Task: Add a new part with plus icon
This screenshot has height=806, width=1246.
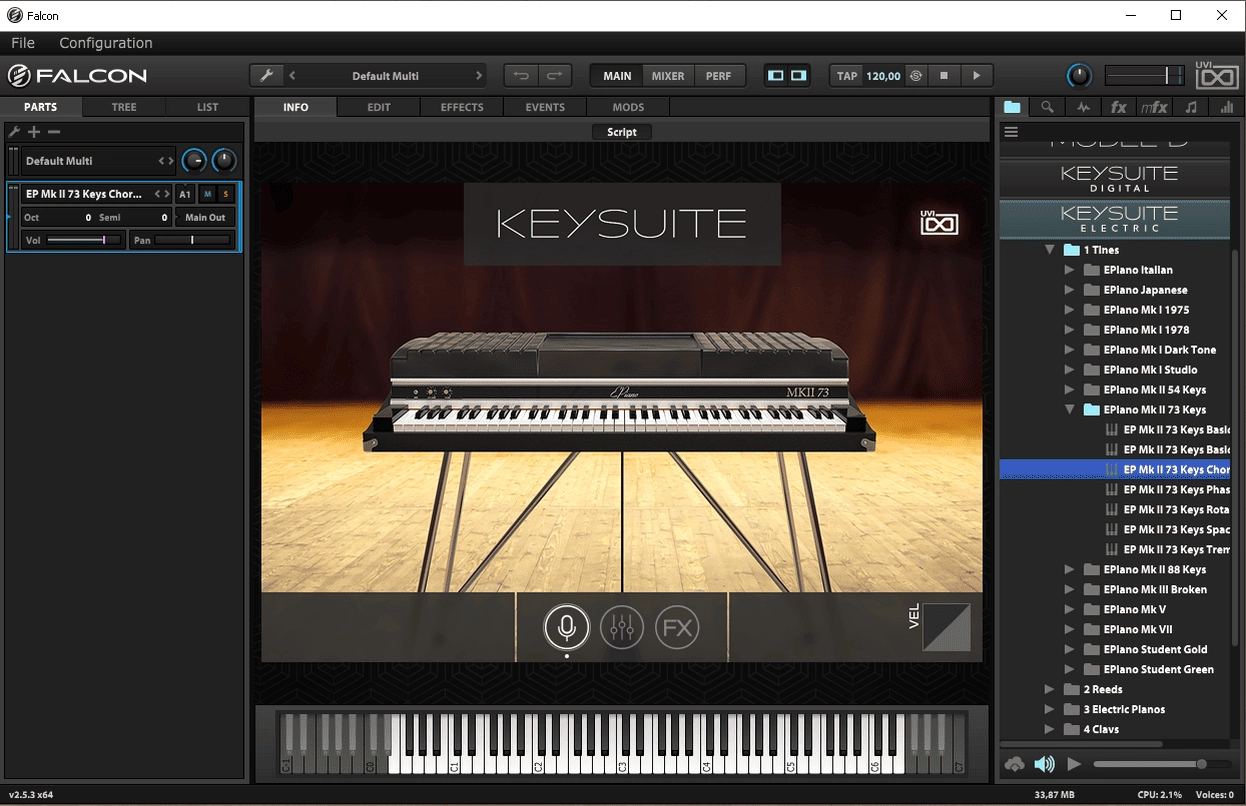Action: 34,132
